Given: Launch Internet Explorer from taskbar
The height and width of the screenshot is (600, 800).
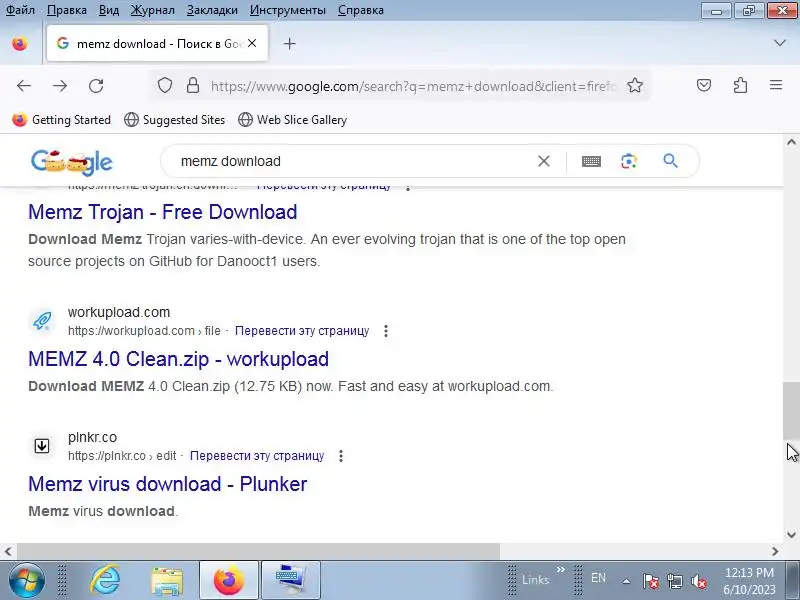Looking at the screenshot, I should coord(105,580).
